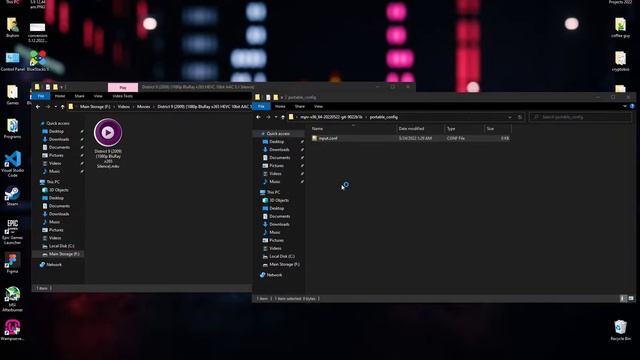Viewport: 640px width, 360px height.
Task: Click the Search portable_config field
Action: tap(580, 117)
